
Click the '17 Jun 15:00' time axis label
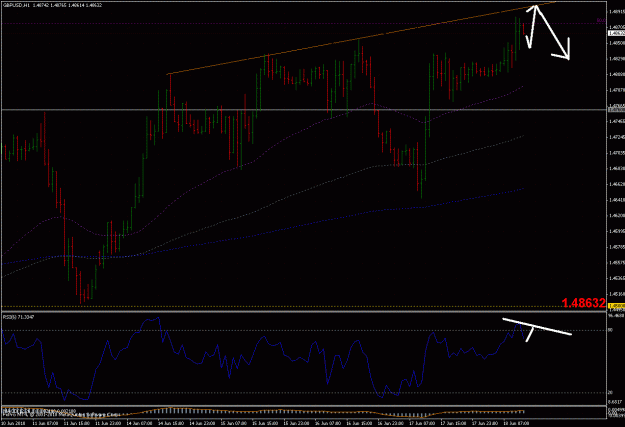pyautogui.click(x=453, y=423)
